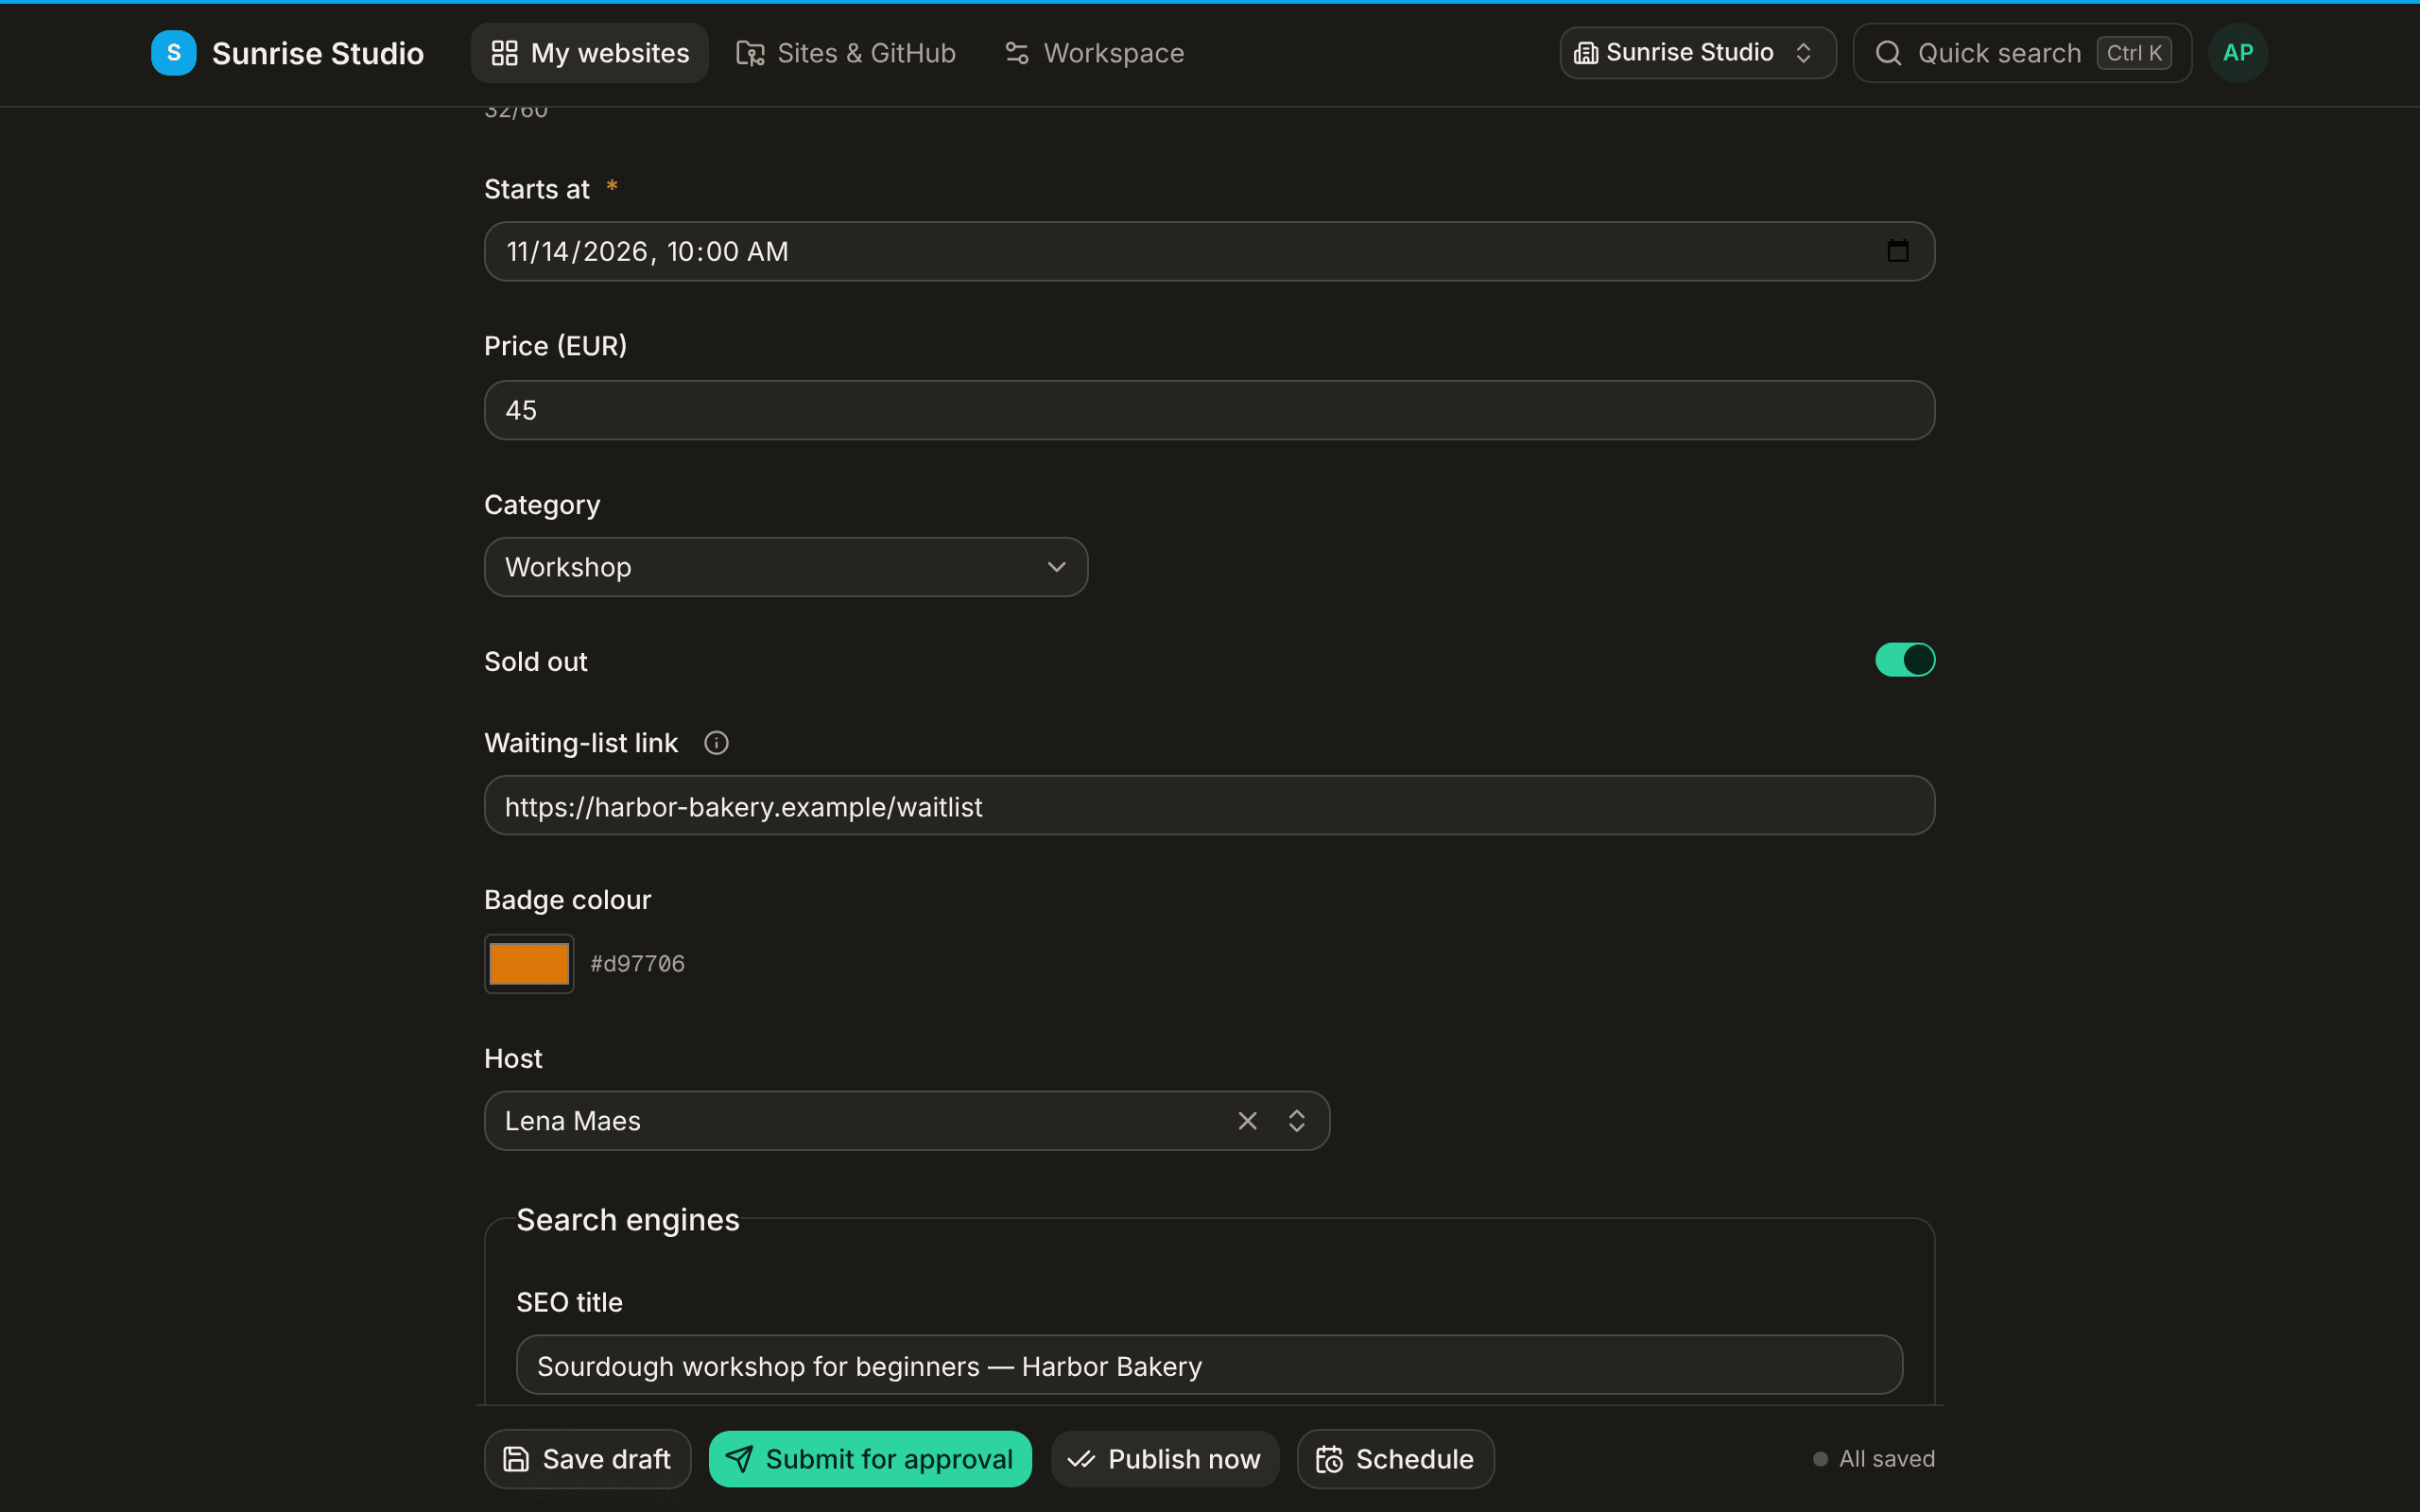Click Save draft button
Image resolution: width=2420 pixels, height=1512 pixels.
pos(587,1459)
